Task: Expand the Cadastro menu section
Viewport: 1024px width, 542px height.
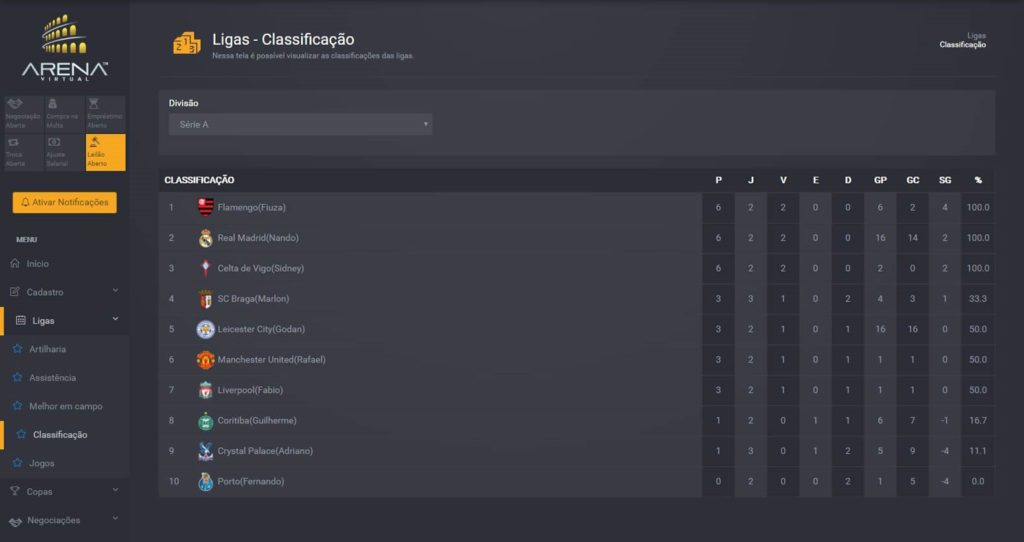Action: (65, 292)
